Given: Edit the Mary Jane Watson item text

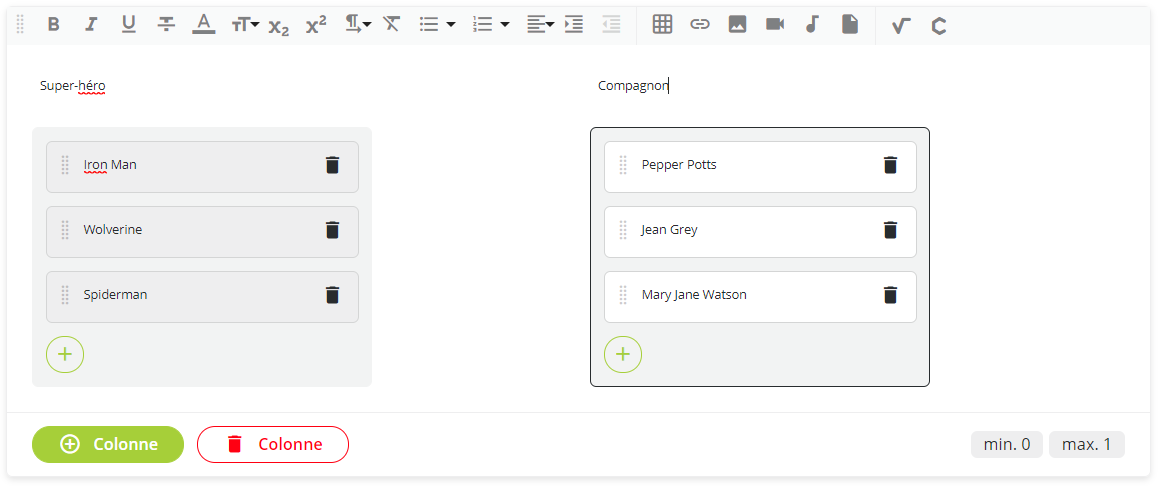Looking at the screenshot, I should [x=694, y=295].
